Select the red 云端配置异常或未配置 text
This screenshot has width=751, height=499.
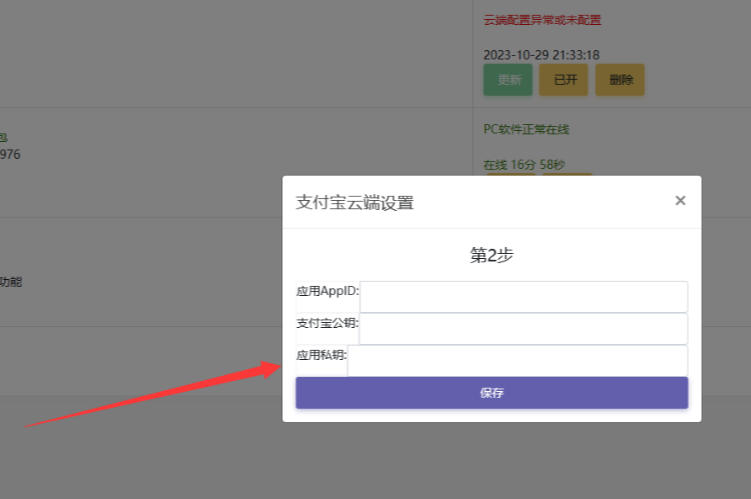(x=542, y=20)
